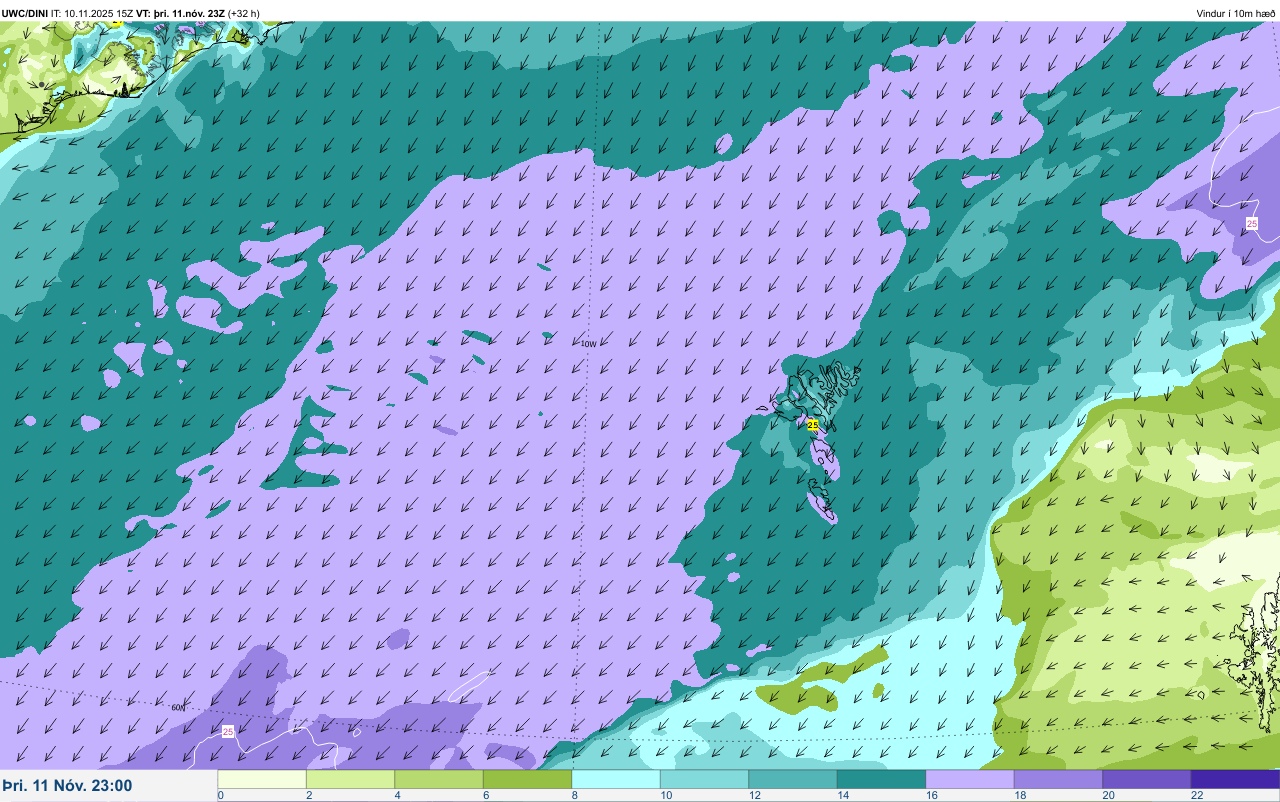Click the "Vindur í 10m hæð" title text
Viewport: 1280px width, 802px height.
coord(1236,14)
